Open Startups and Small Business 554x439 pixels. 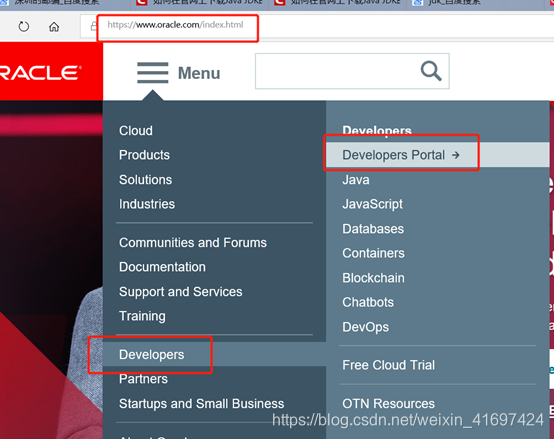tap(201, 404)
